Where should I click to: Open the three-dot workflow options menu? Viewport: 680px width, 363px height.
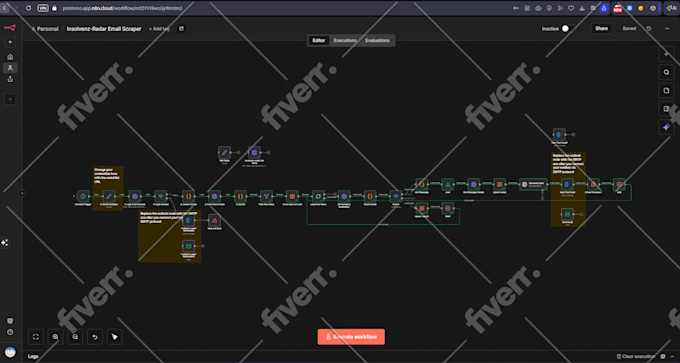point(667,29)
